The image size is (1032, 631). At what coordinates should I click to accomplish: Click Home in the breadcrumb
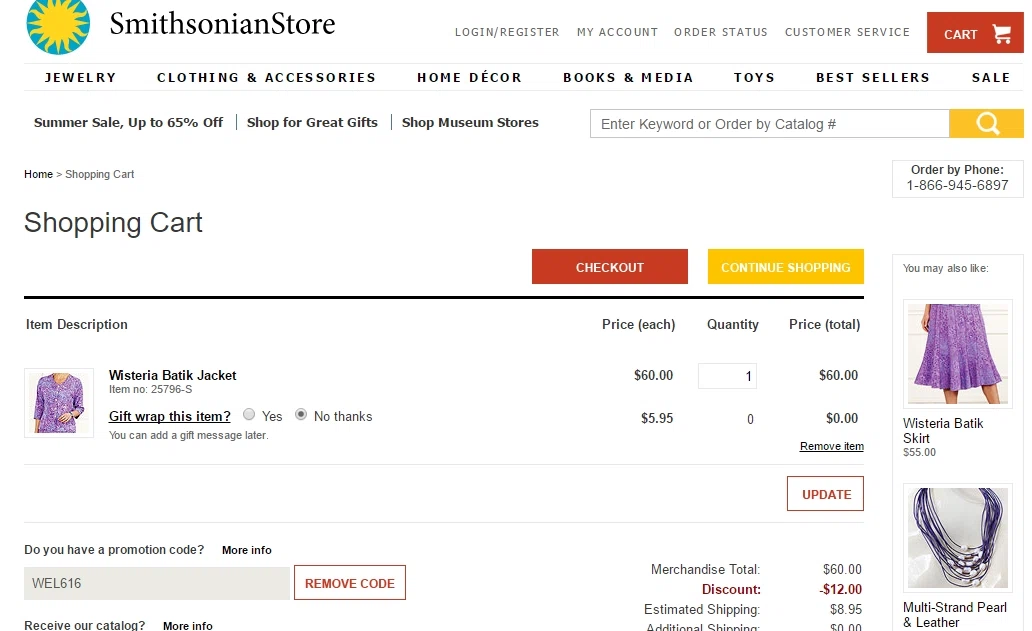pyautogui.click(x=38, y=174)
